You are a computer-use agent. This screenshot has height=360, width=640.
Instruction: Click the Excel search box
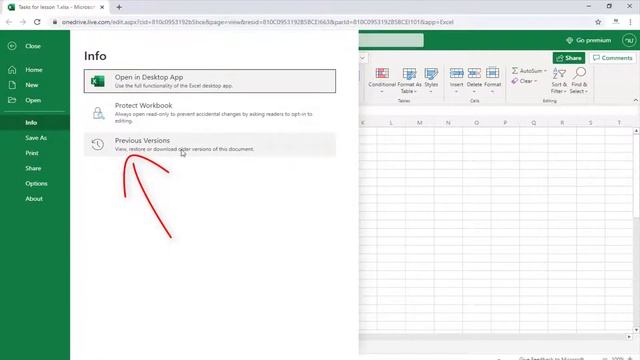[391, 40]
